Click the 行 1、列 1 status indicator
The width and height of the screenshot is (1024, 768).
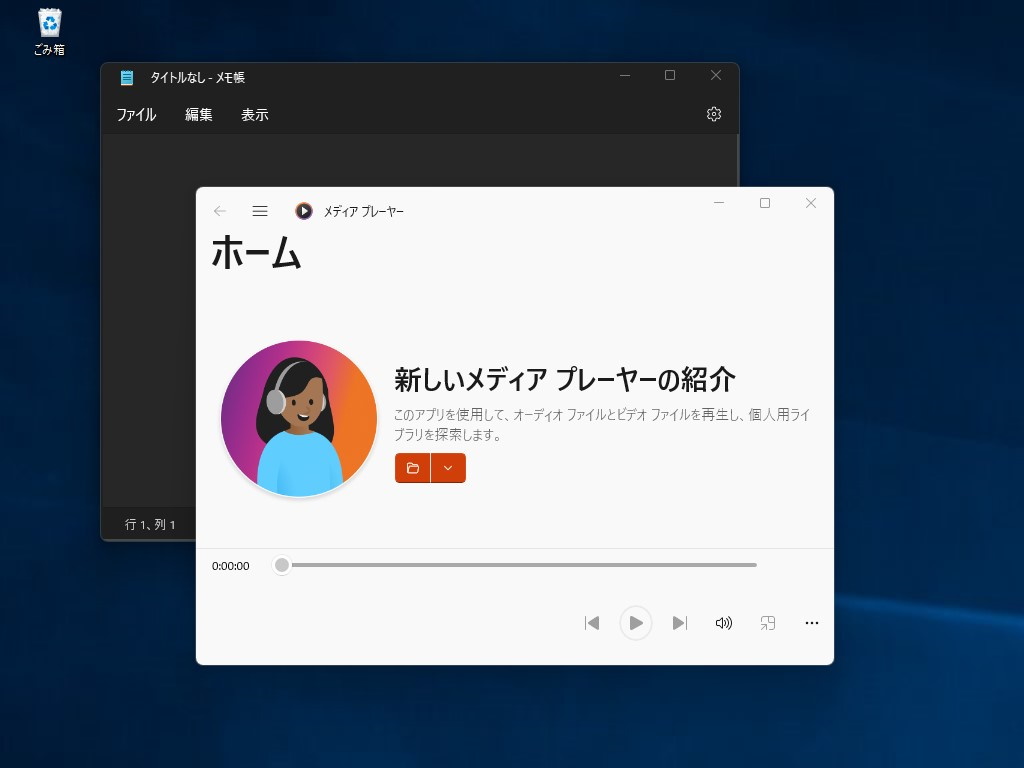point(148,523)
